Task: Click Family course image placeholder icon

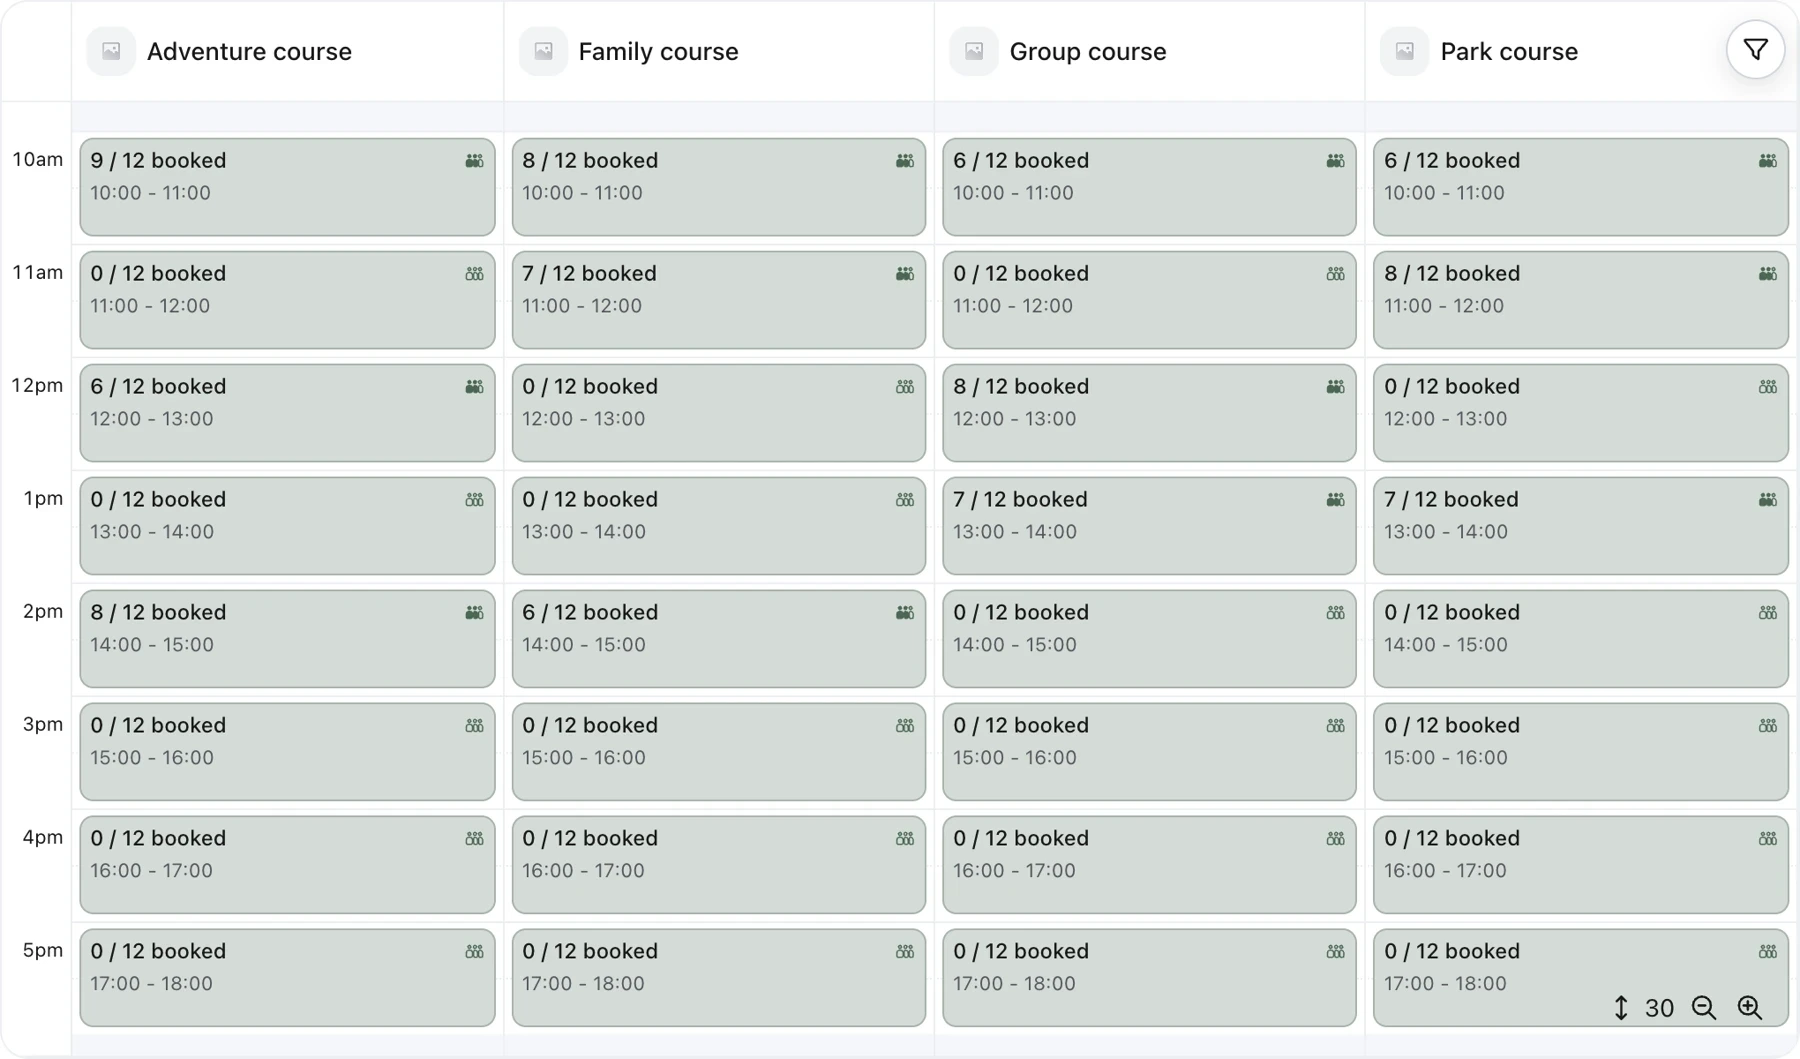Action: pos(543,51)
